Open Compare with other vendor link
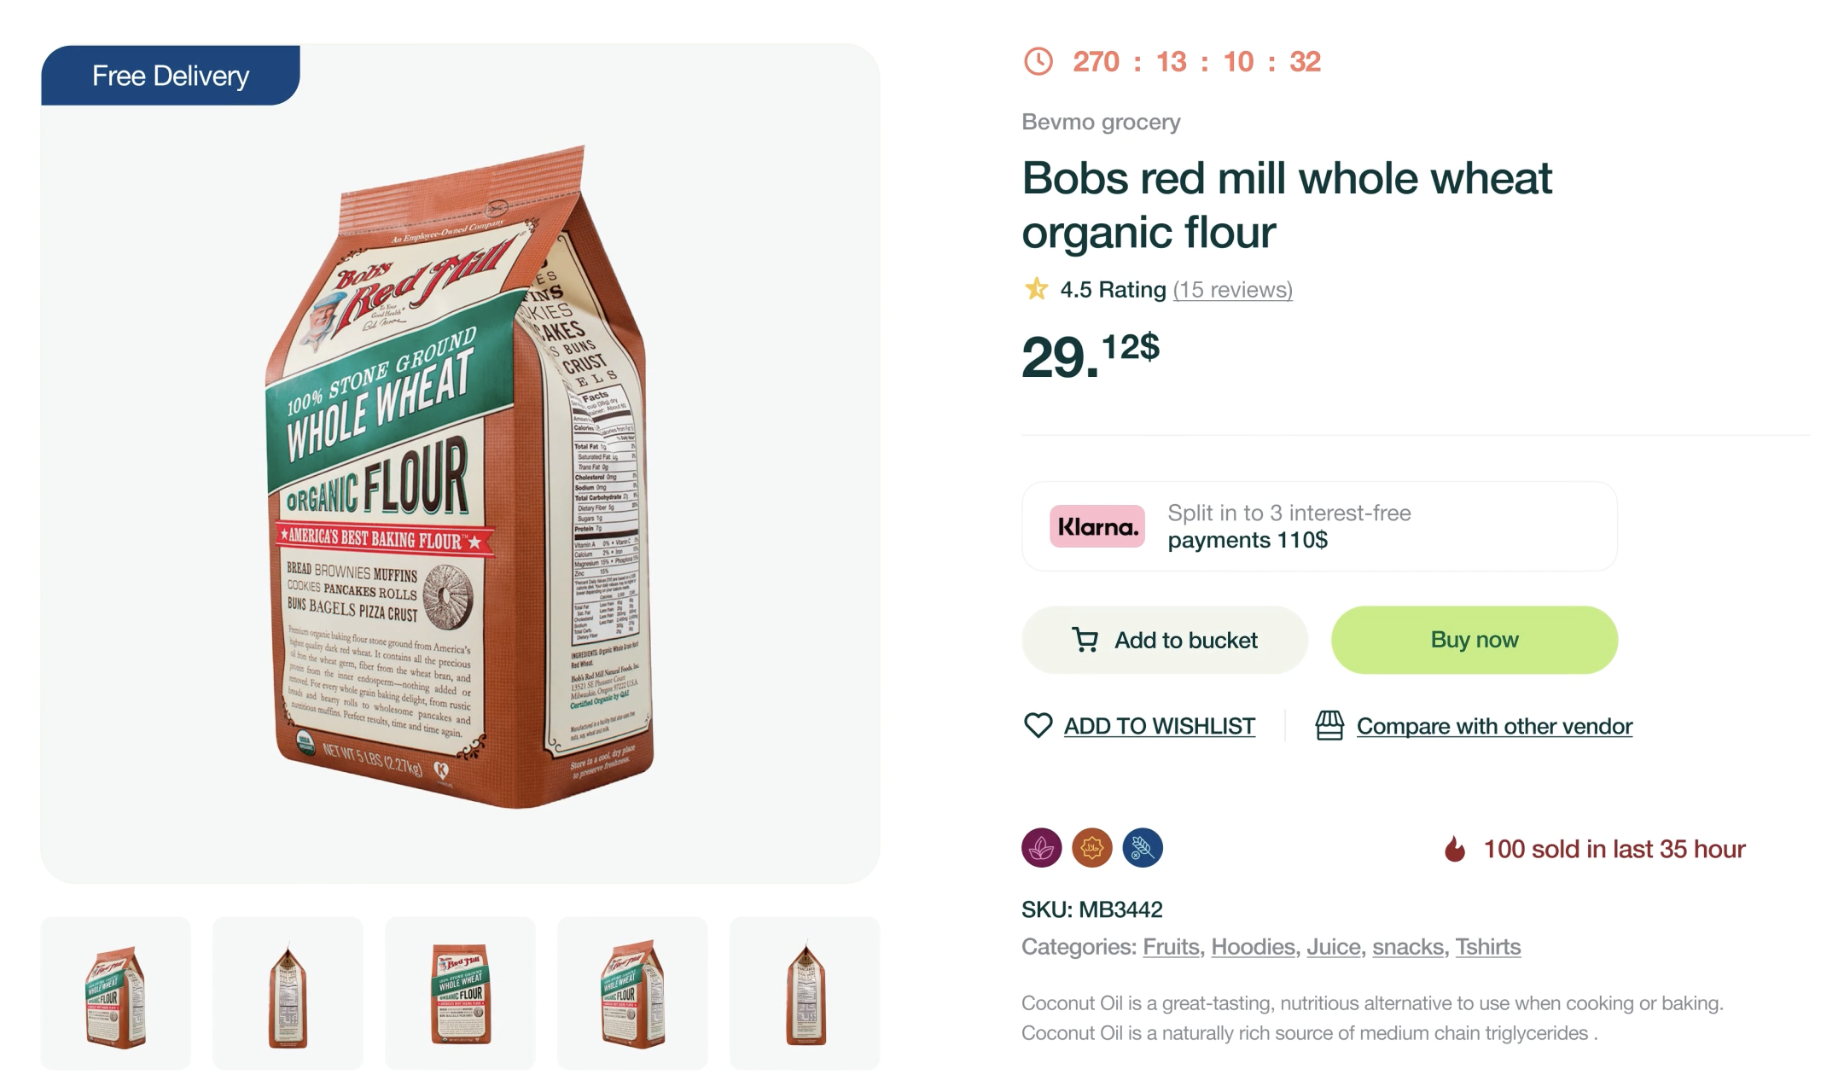The height and width of the screenshot is (1088, 1844). [x=1494, y=726]
